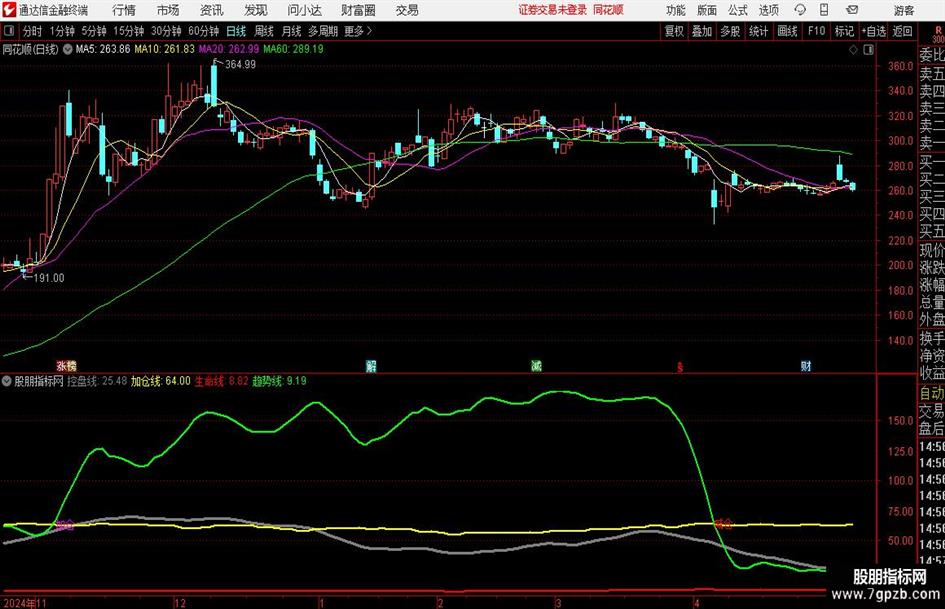Open the F10 company info
The width and height of the screenshot is (945, 609).
coord(817,31)
